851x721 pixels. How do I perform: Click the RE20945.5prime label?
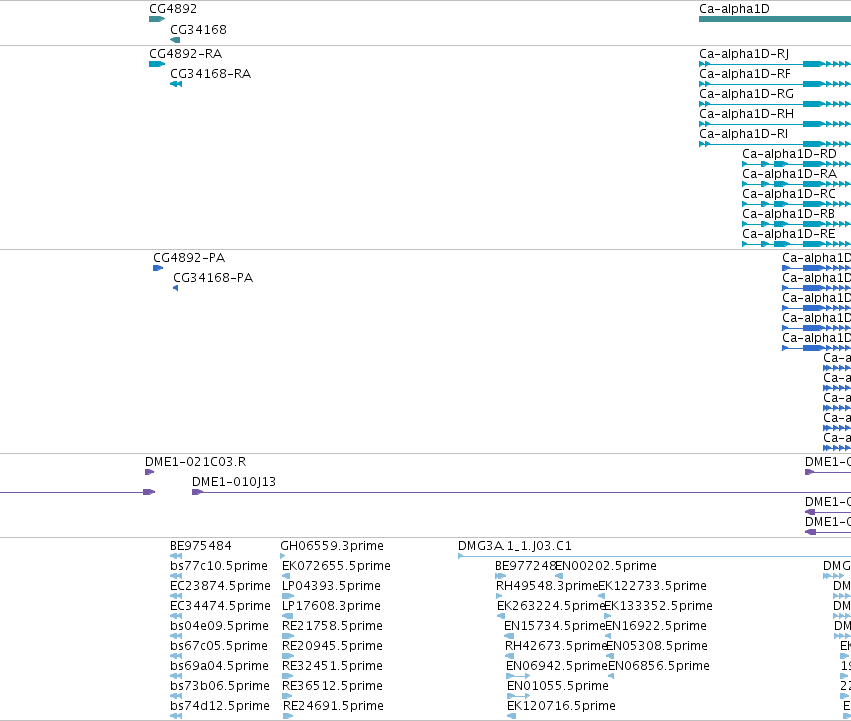[333, 647]
